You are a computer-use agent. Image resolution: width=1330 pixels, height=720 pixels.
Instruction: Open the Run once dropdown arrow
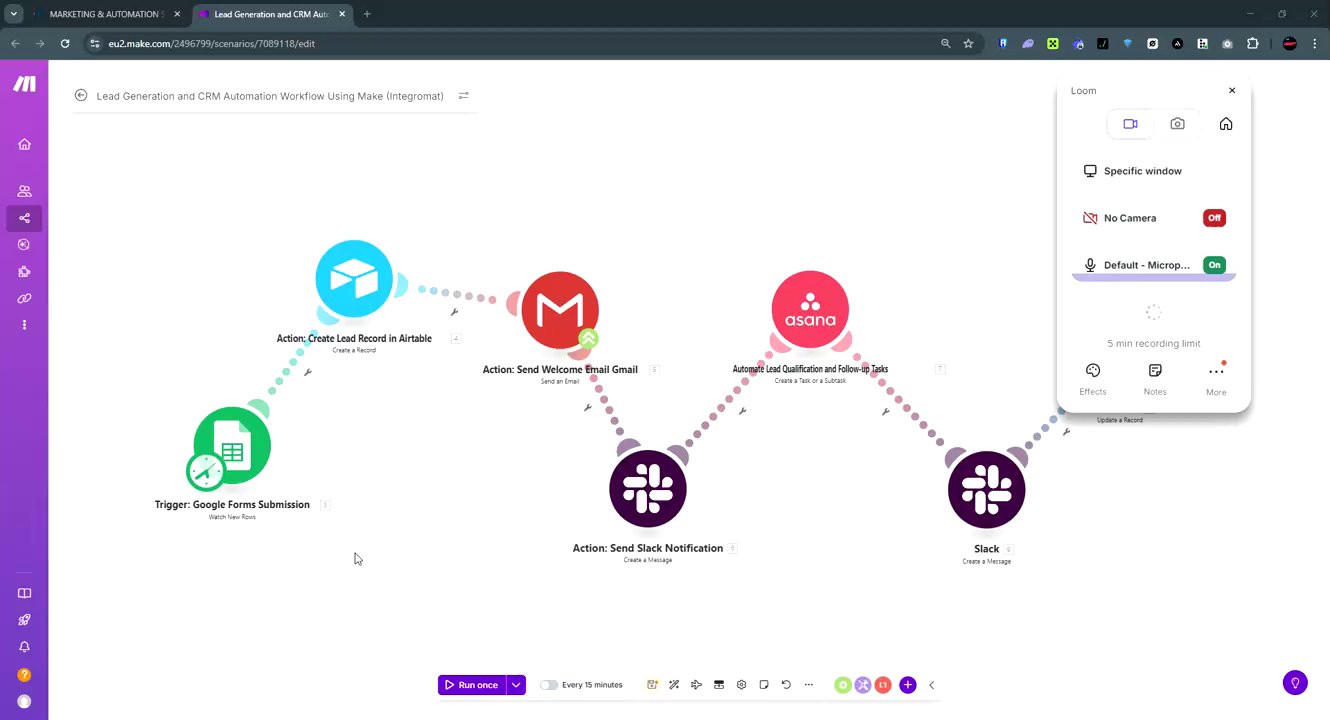click(516, 685)
